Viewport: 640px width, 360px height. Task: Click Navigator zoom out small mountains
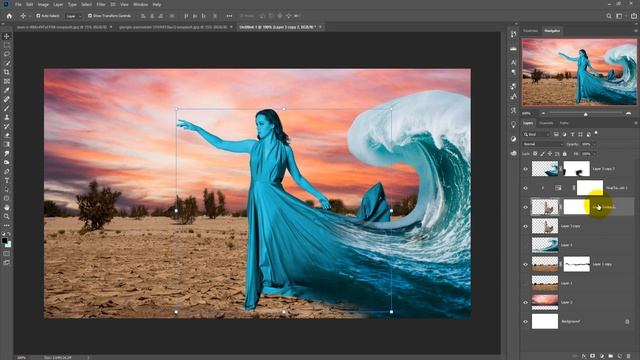pos(543,113)
